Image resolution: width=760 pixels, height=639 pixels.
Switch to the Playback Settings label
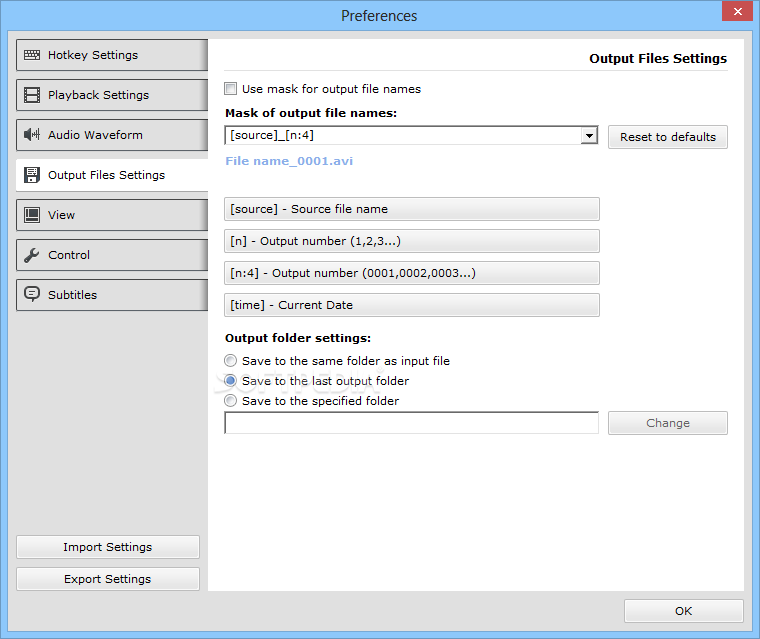click(x=98, y=95)
